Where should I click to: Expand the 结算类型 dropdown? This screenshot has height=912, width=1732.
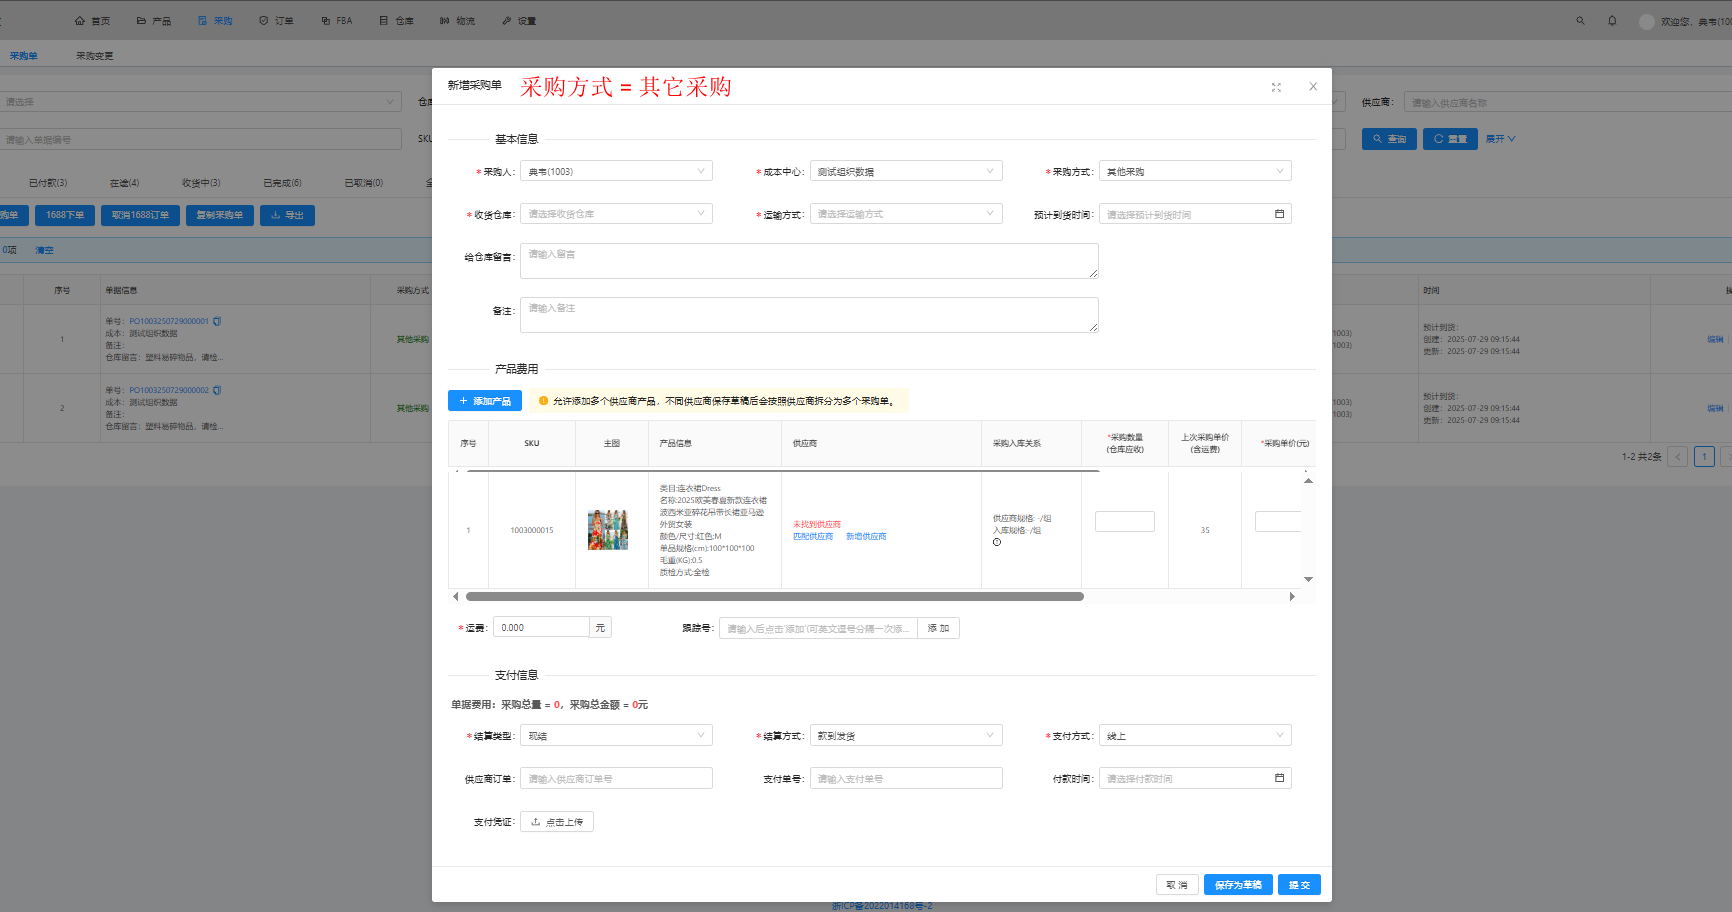pos(616,736)
